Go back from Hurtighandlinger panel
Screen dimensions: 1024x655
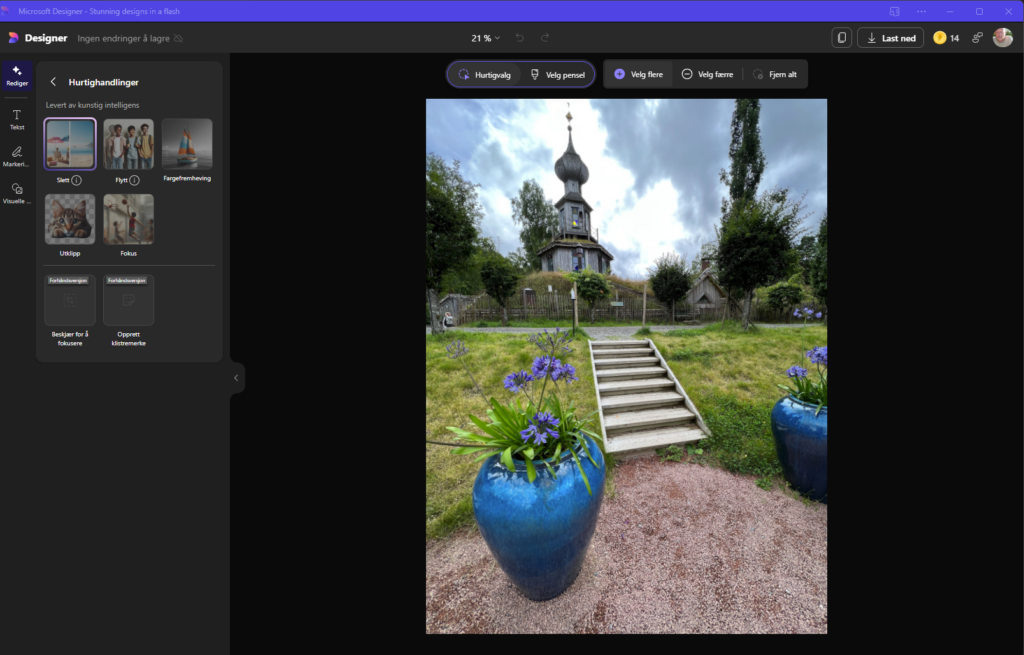coord(53,82)
